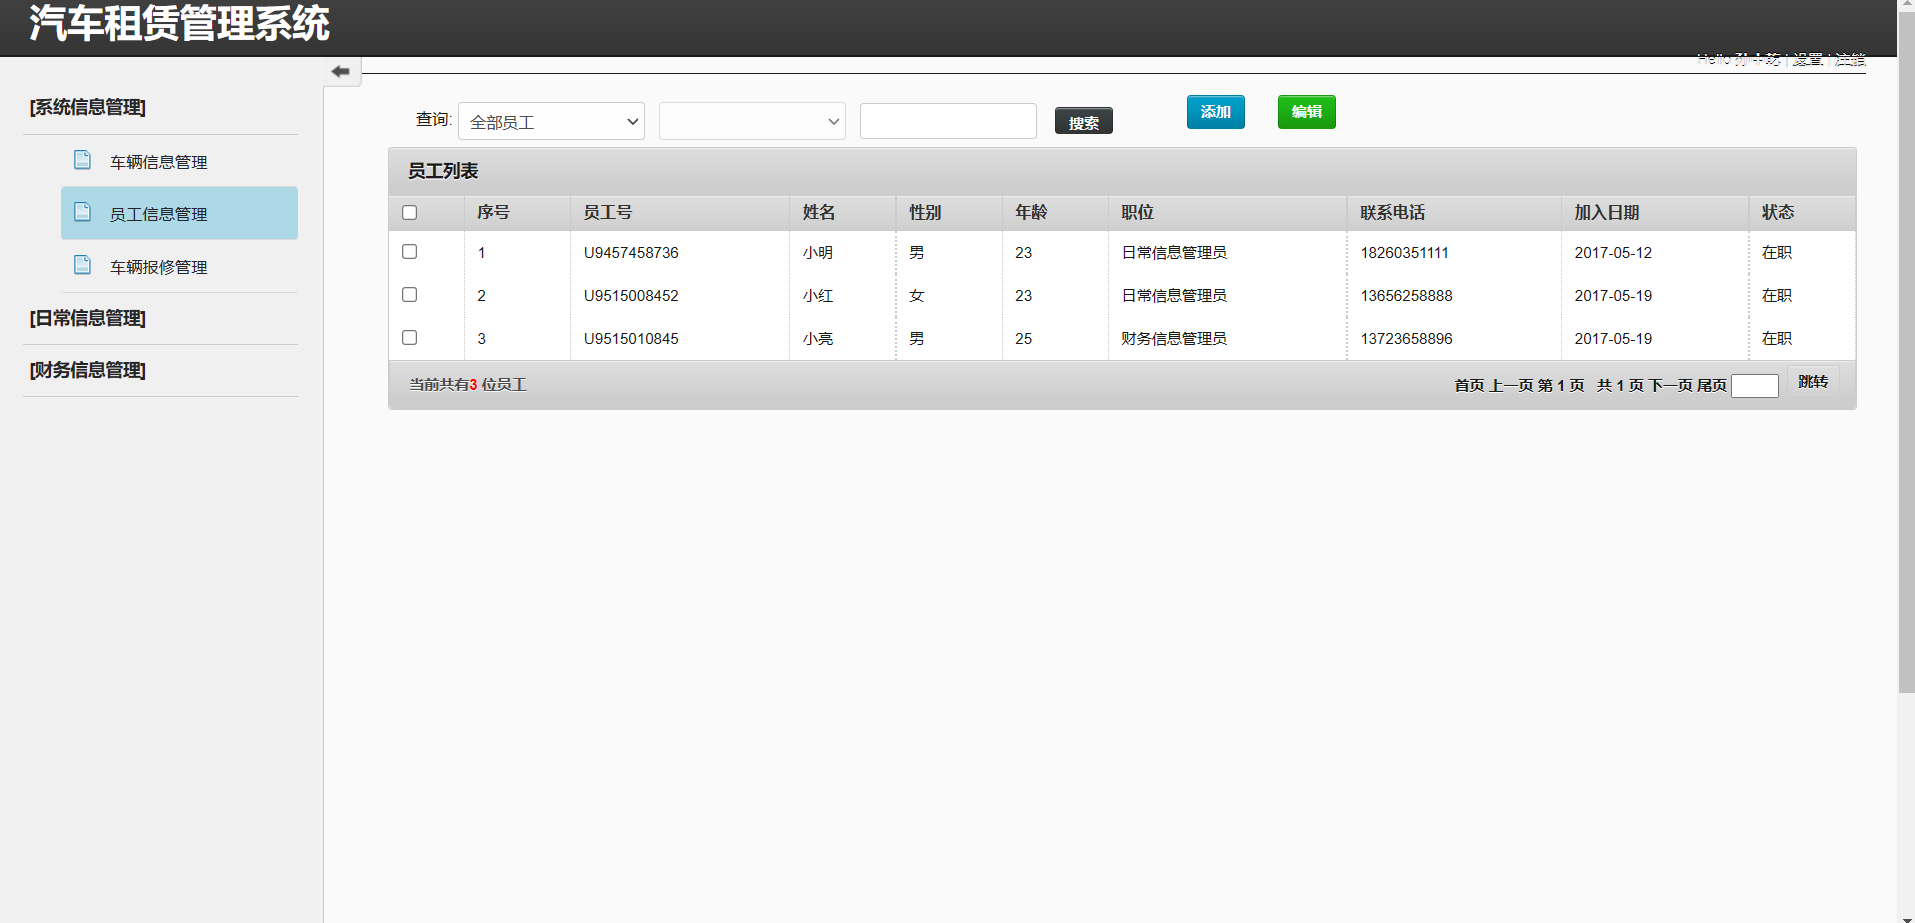Click the black 搜索 button

point(1084,122)
